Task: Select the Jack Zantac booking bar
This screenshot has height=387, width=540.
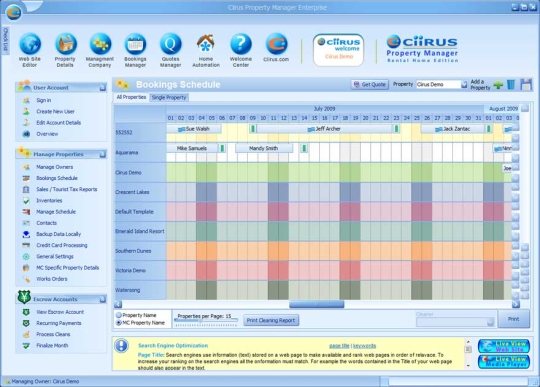Action: tap(453, 129)
